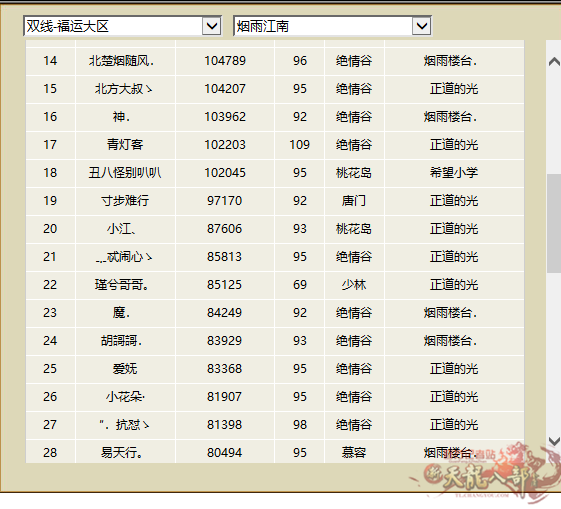Click rank number 14
This screenshot has width=561, height=509.
tap(50, 61)
